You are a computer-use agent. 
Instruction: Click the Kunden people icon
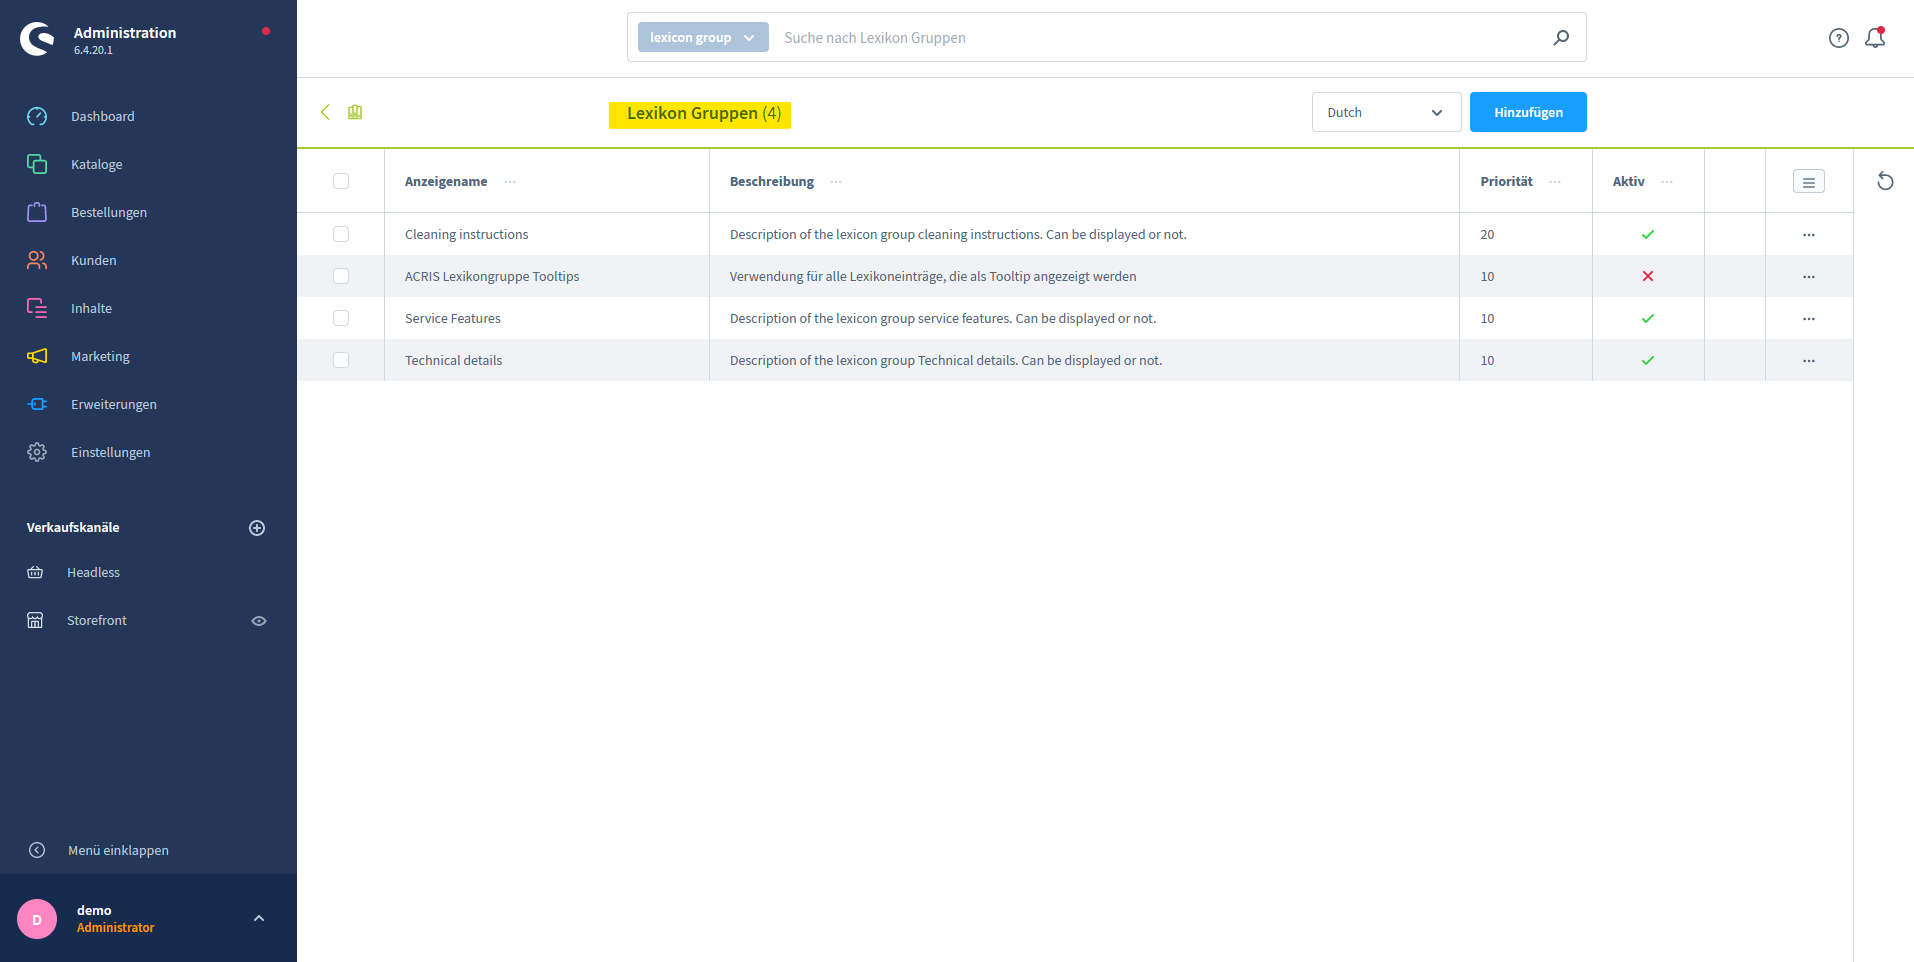click(37, 260)
